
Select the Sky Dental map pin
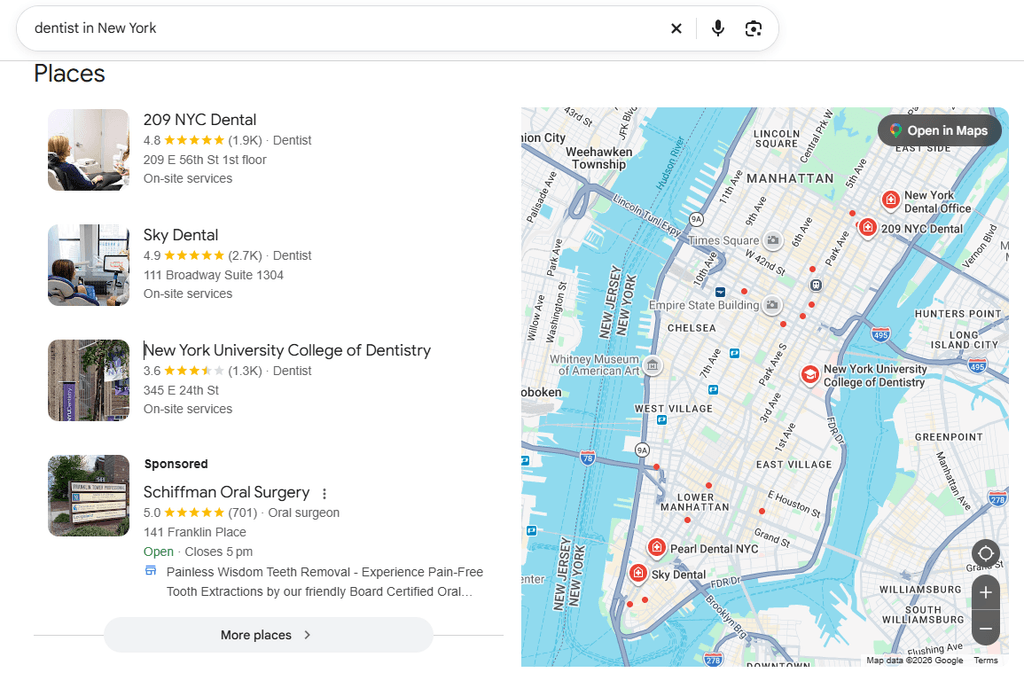click(638, 573)
